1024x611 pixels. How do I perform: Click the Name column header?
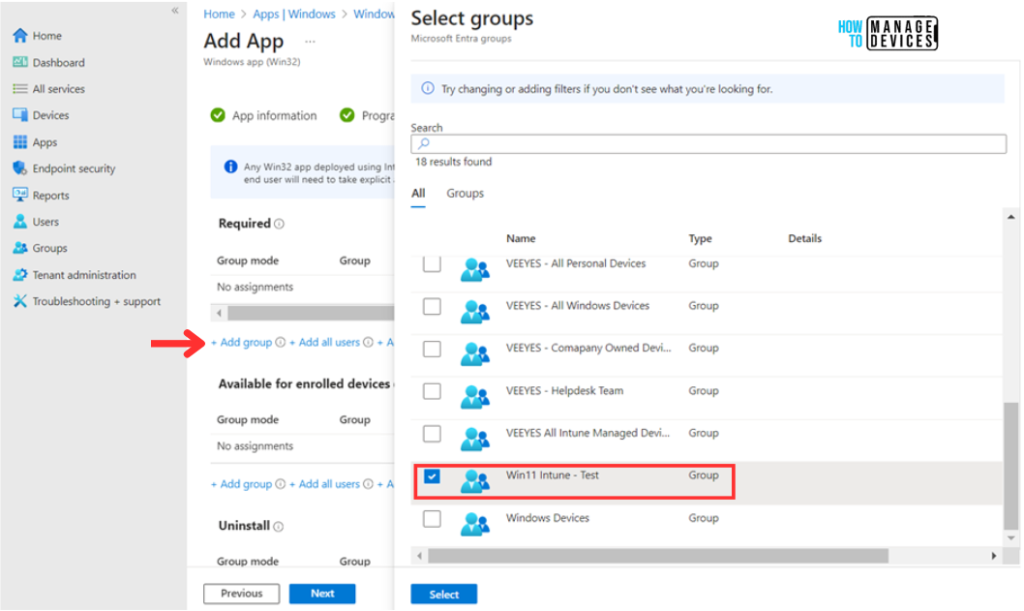click(x=520, y=238)
